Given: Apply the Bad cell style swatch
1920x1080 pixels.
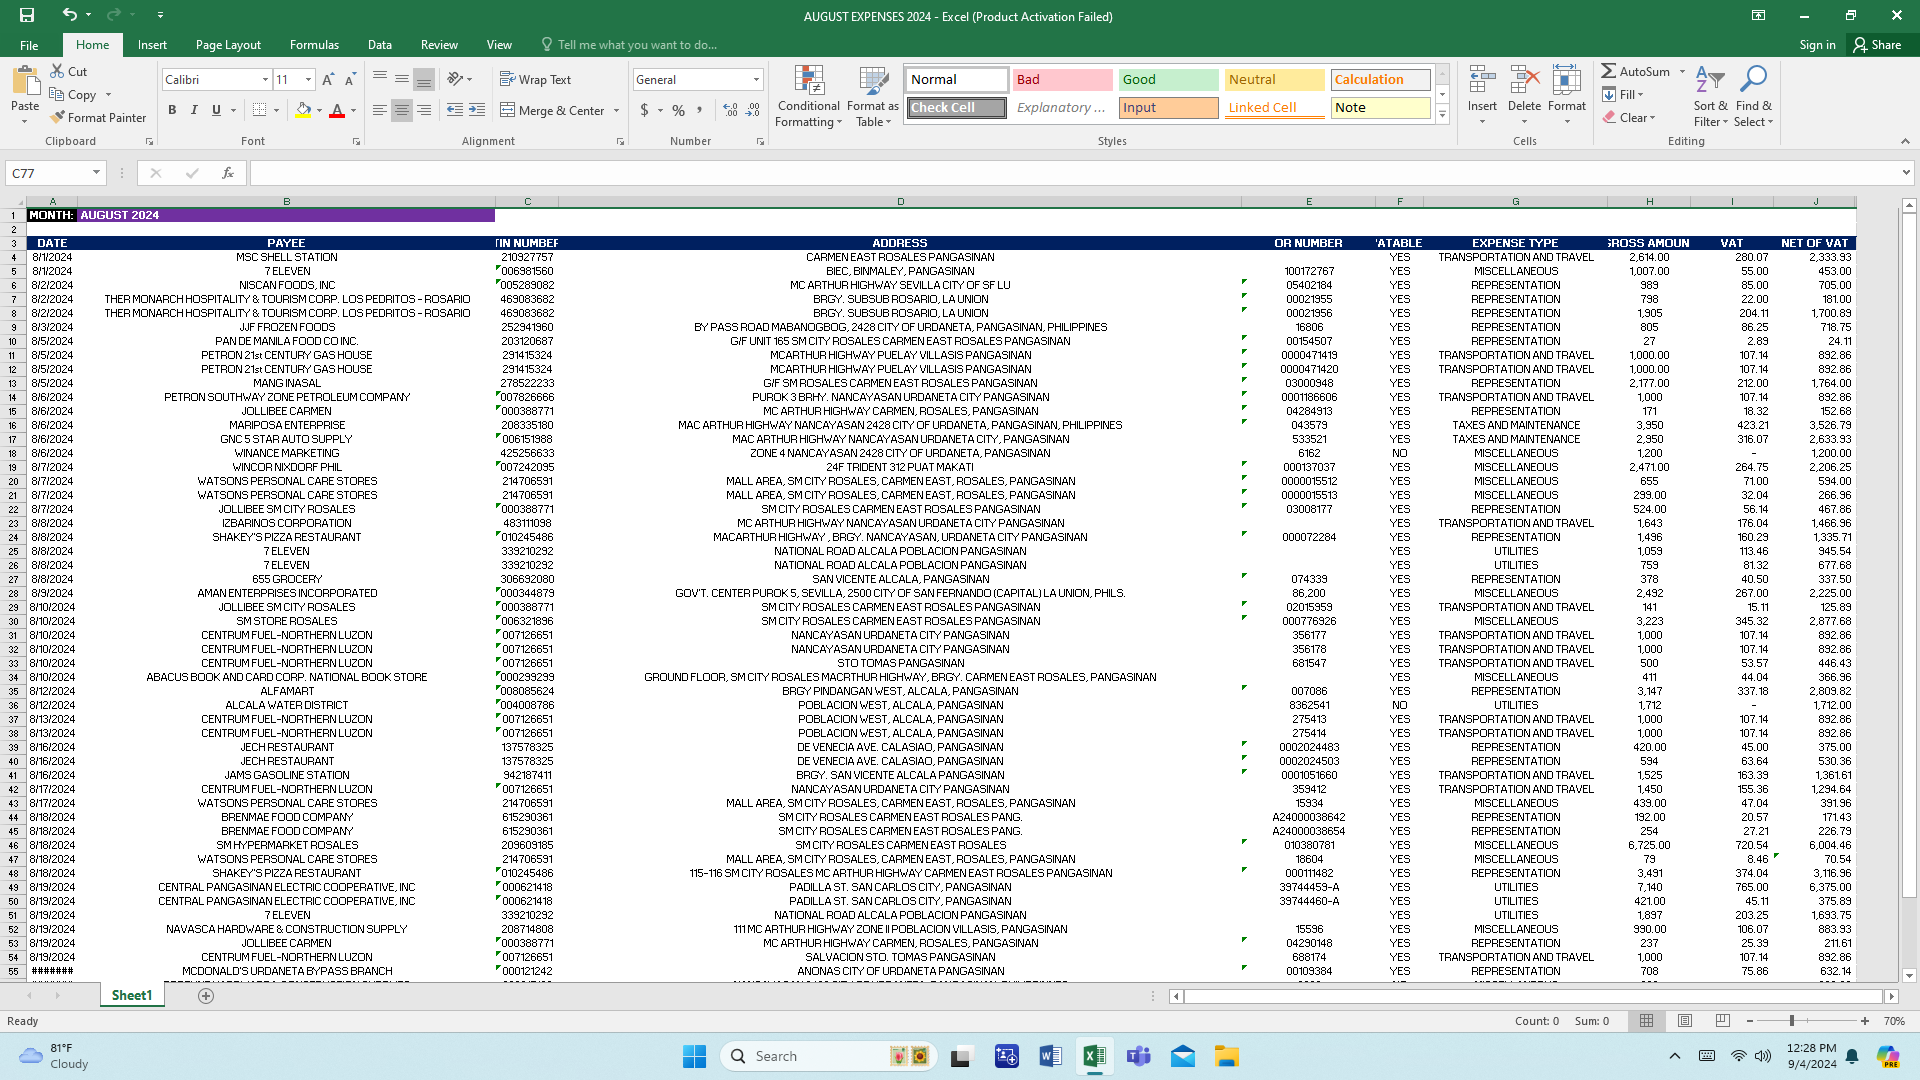Looking at the screenshot, I should click(x=1063, y=80).
